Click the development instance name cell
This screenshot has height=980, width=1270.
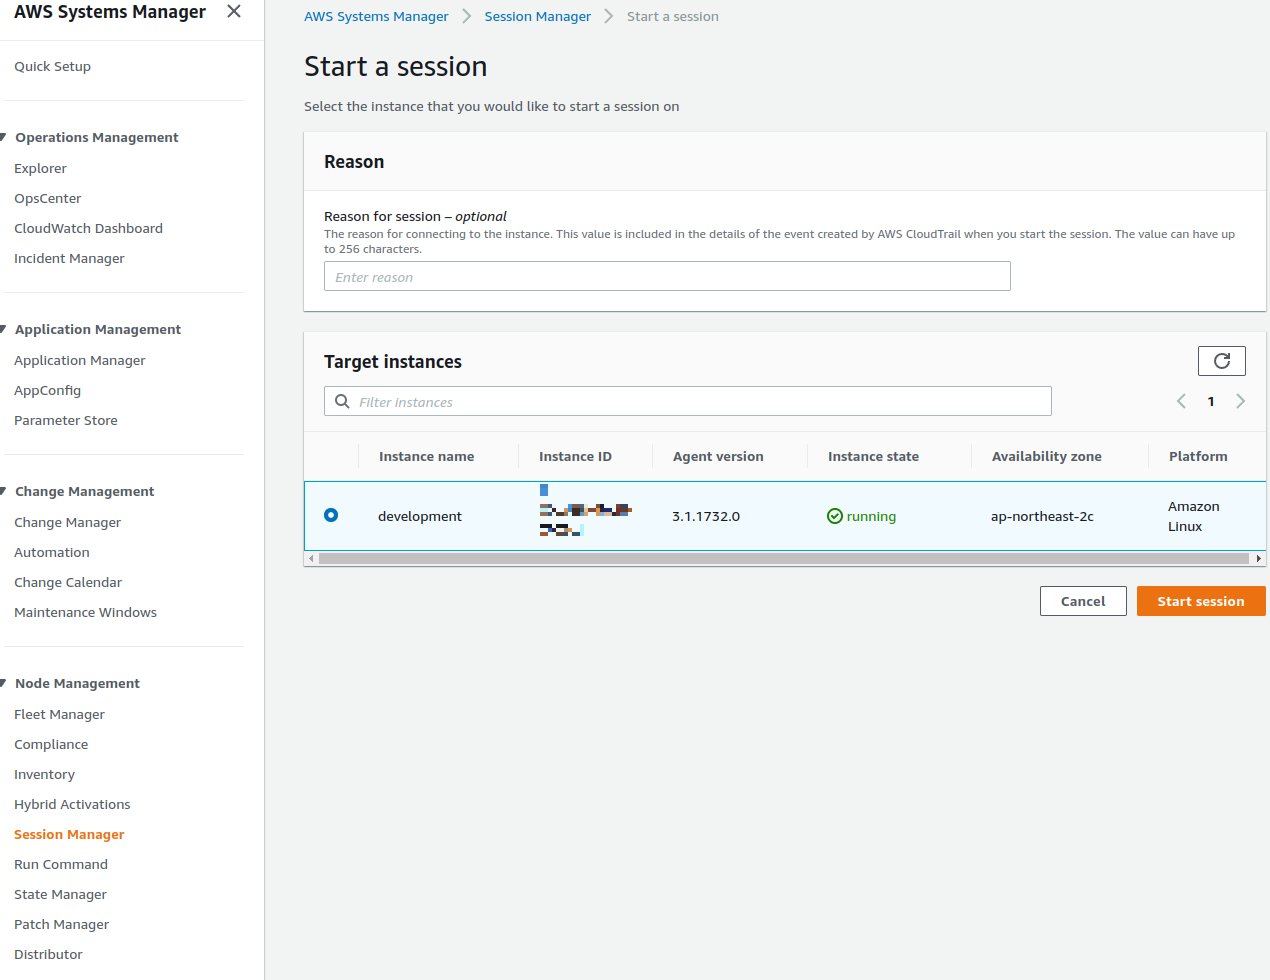click(419, 516)
